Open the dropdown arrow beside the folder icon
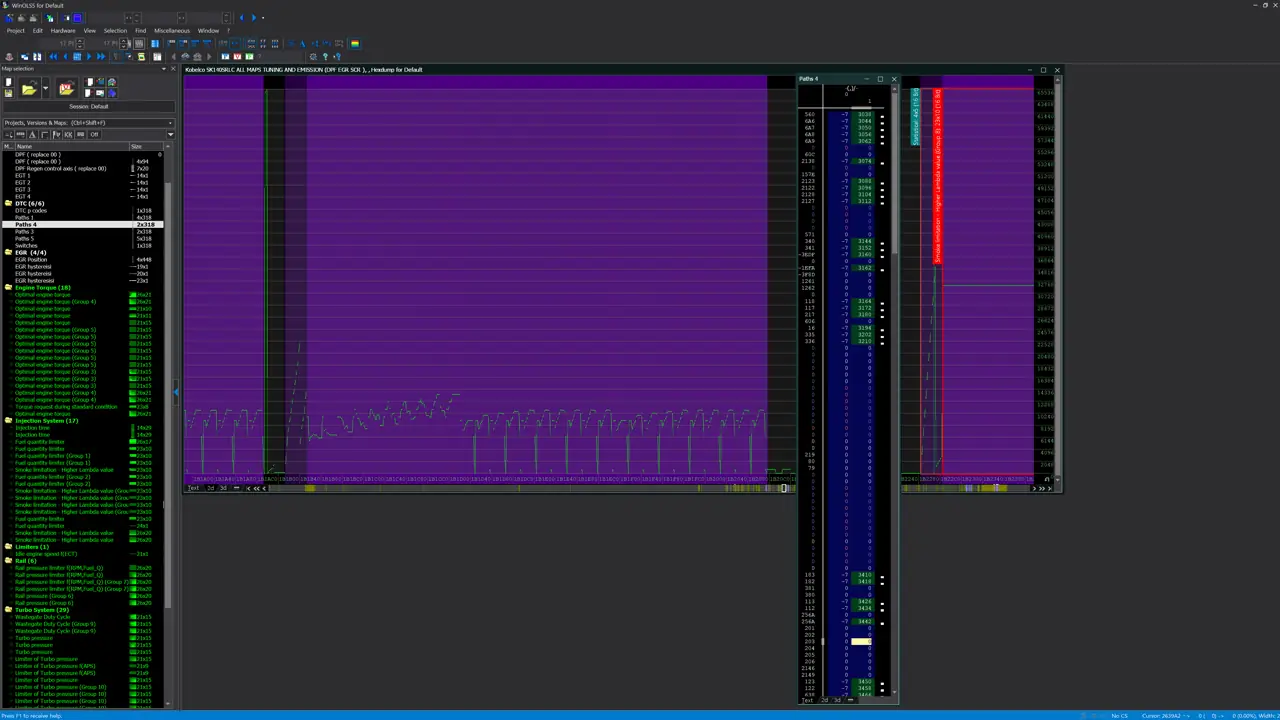This screenshot has height=720, width=1280. point(45,88)
